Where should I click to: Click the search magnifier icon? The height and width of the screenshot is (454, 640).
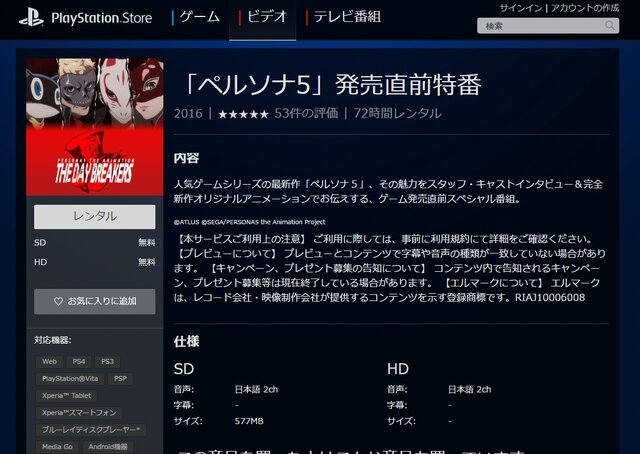click(610, 26)
